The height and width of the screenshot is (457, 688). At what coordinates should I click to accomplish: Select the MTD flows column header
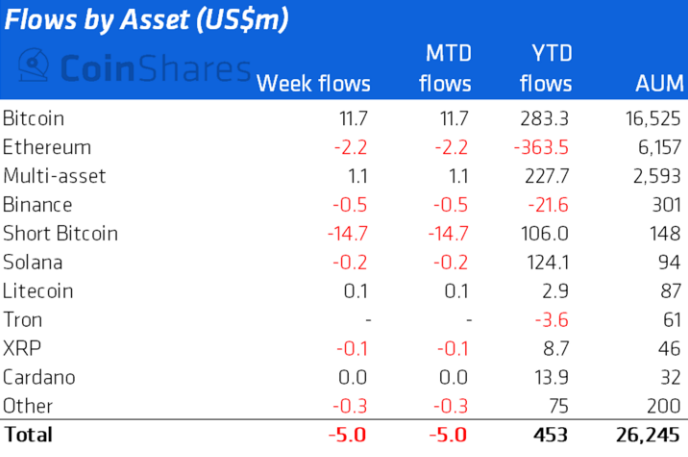pyautogui.click(x=445, y=68)
